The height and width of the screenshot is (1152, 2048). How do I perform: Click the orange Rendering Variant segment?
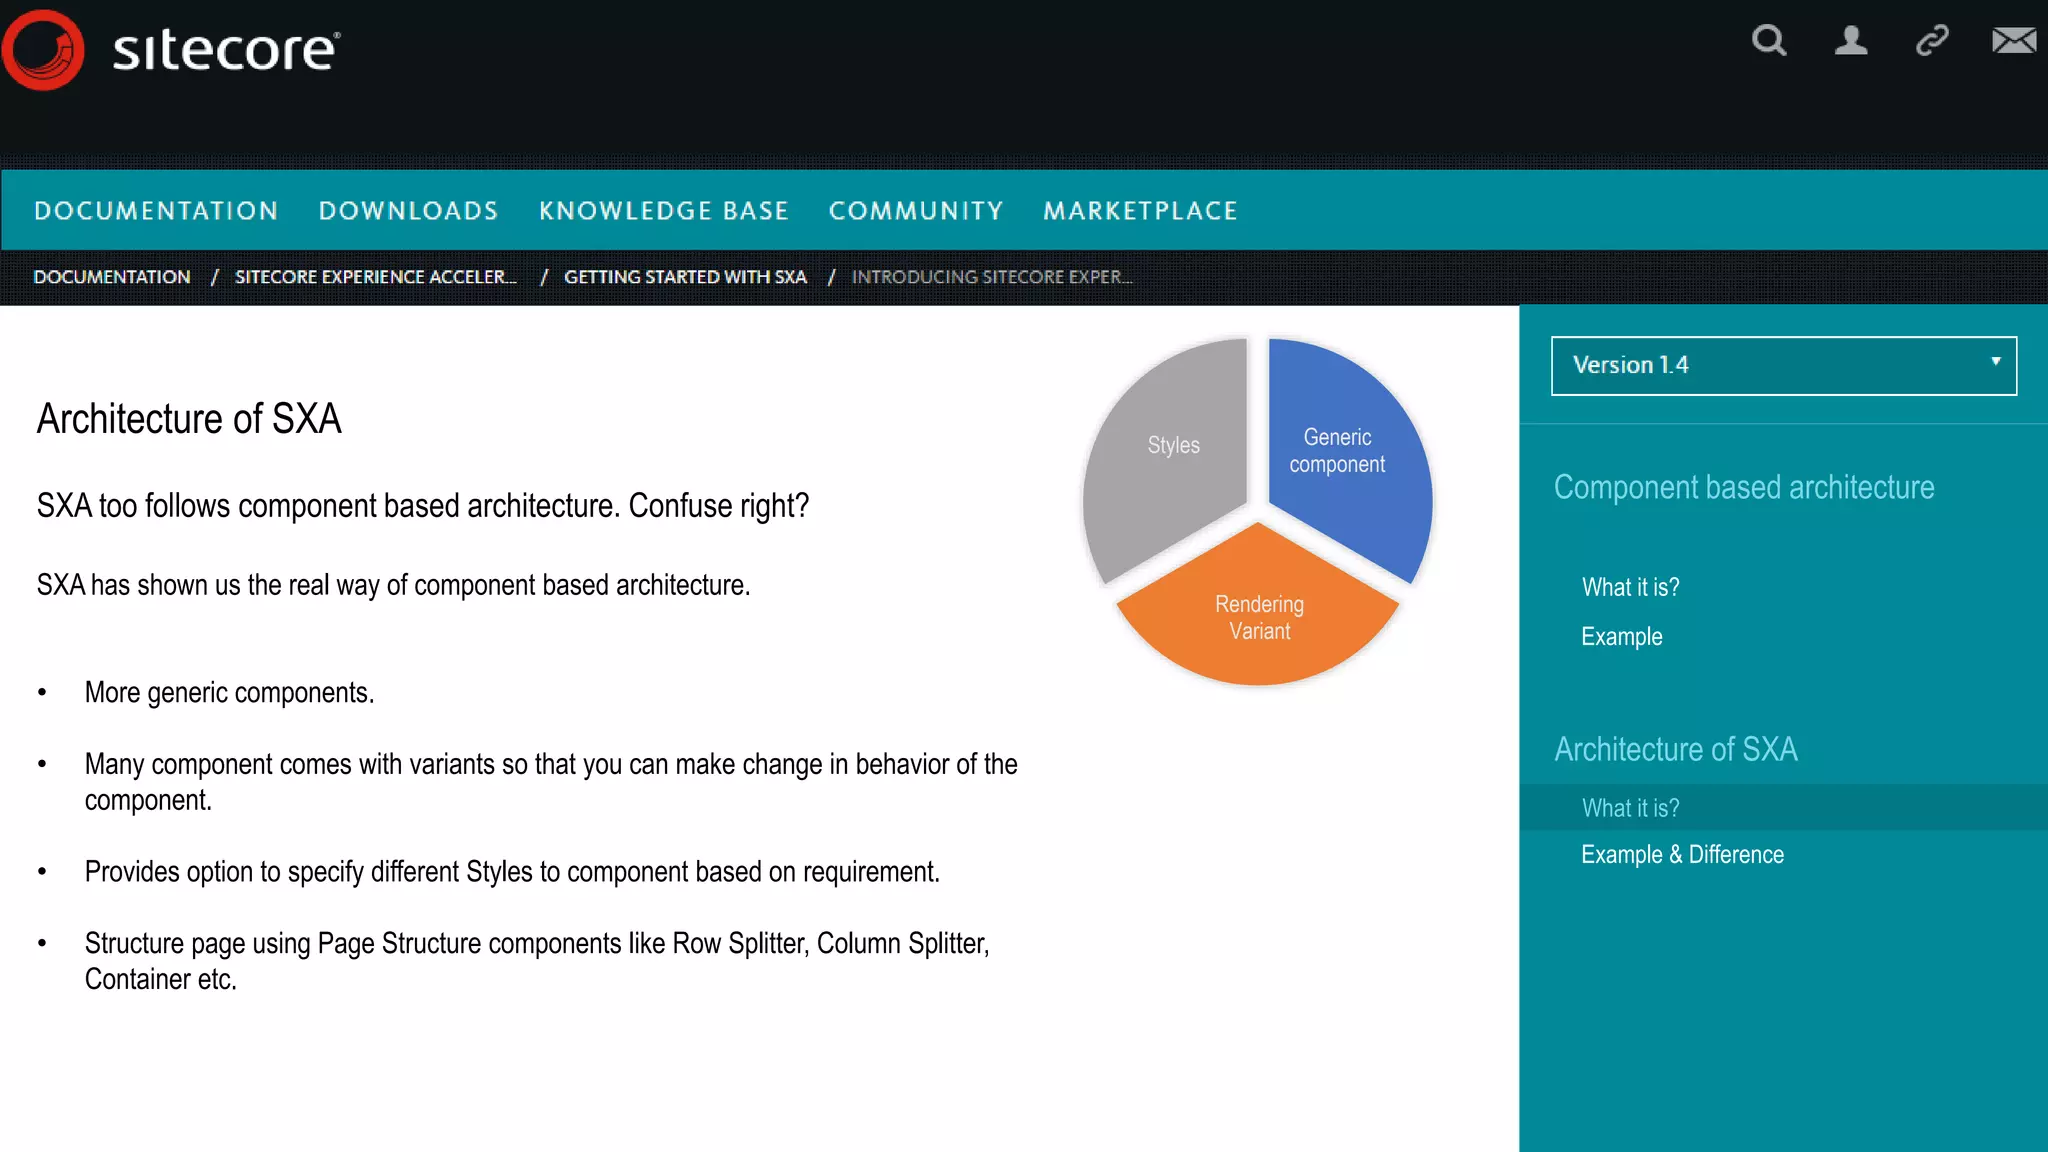[x=1258, y=618]
